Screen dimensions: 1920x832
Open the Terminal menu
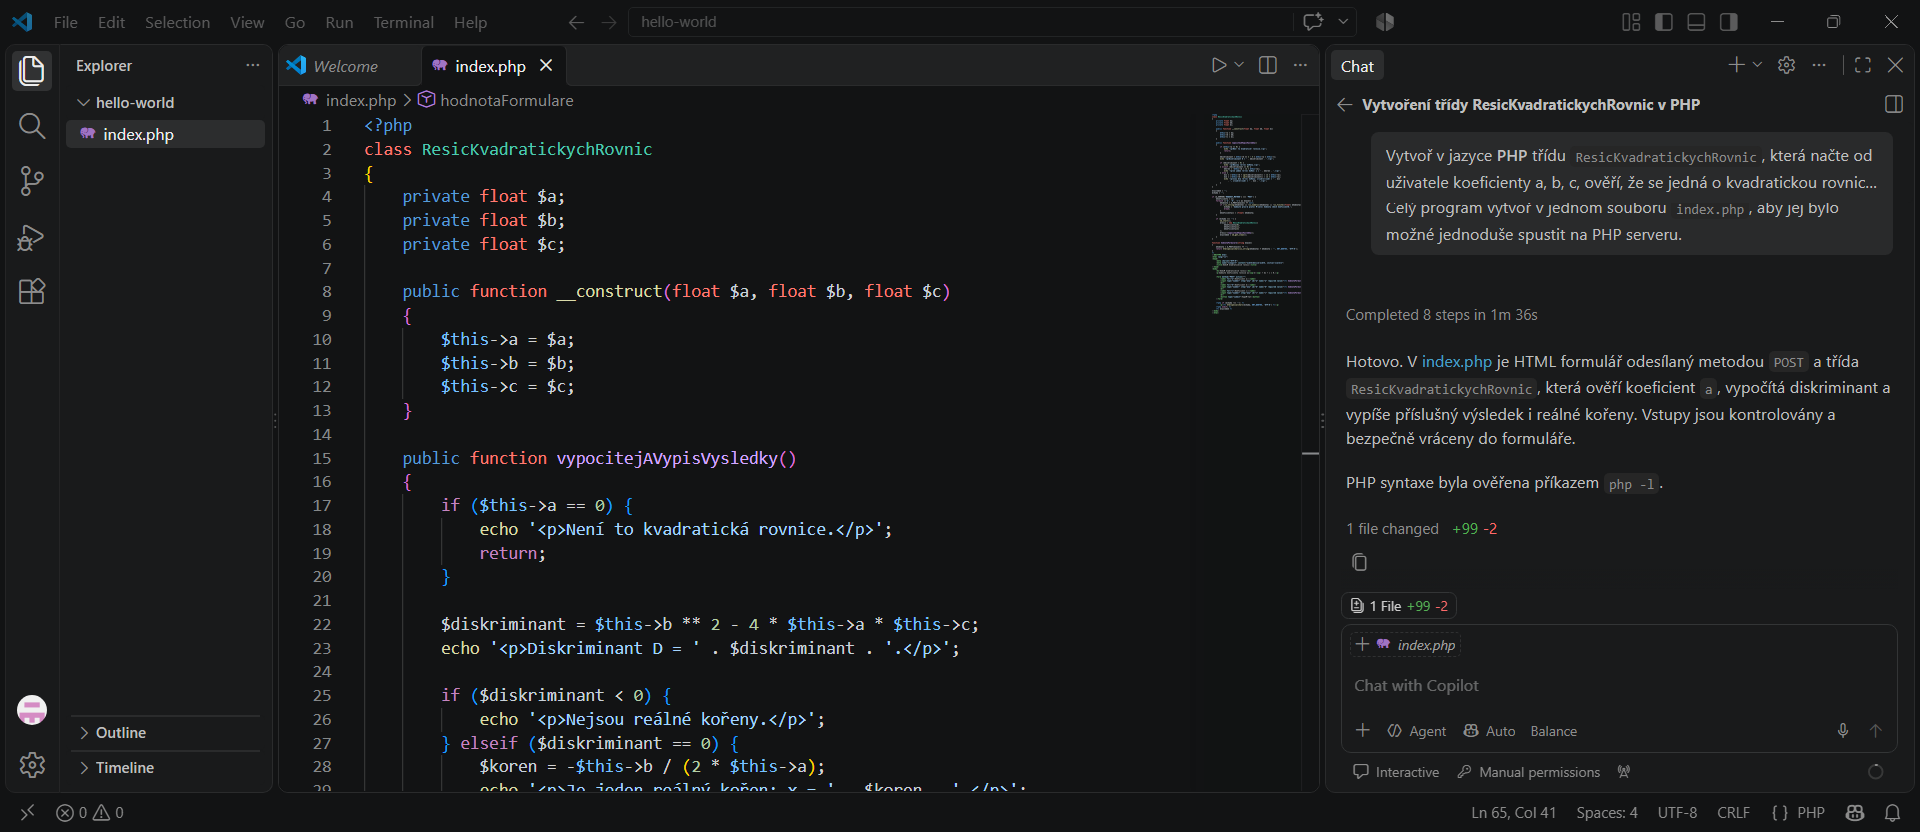click(403, 22)
